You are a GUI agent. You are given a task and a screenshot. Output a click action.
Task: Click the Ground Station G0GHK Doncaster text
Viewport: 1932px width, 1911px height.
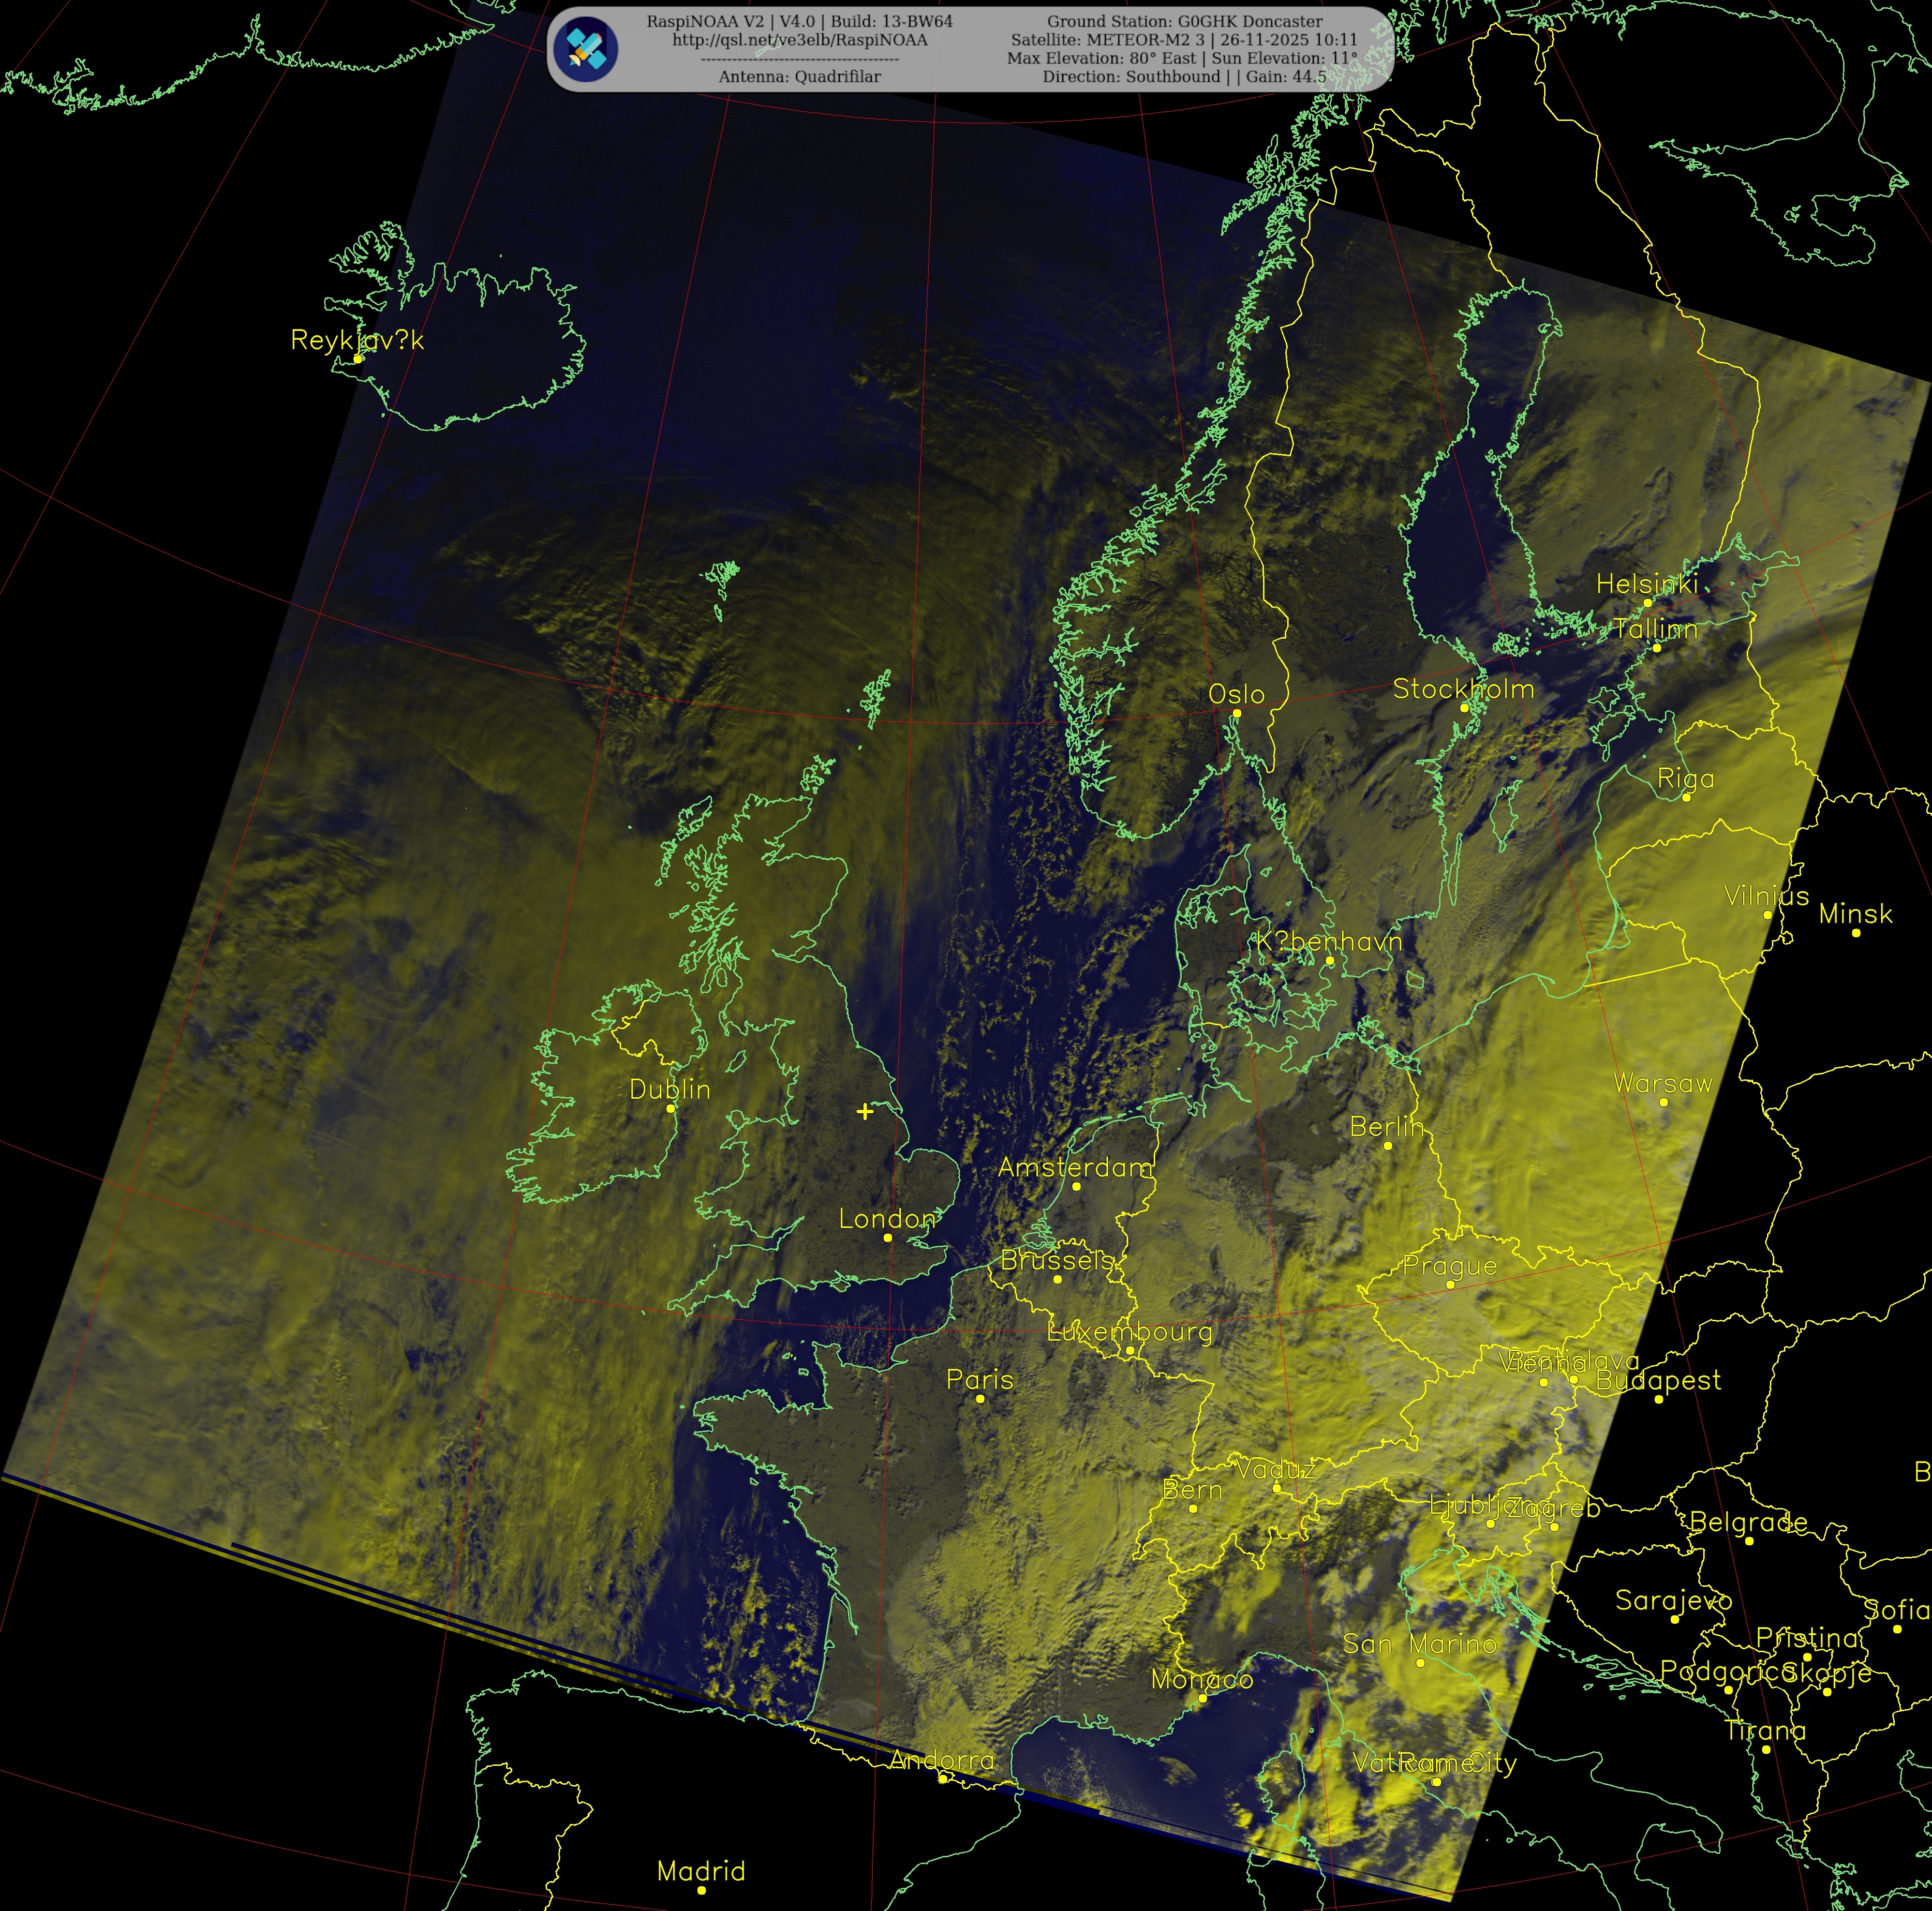pos(1184,21)
